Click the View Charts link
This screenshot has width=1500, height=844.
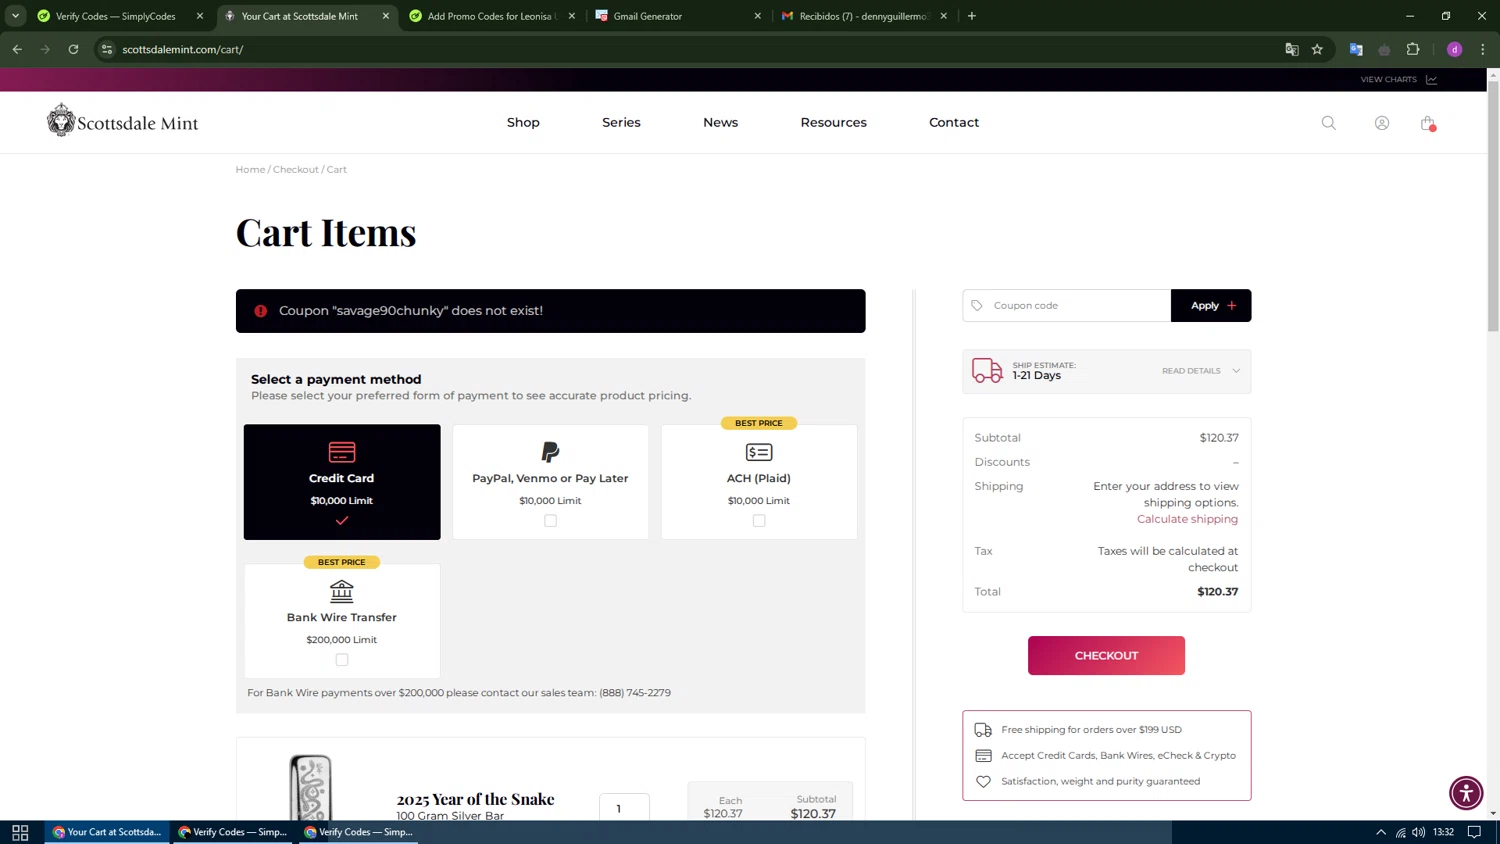tap(1398, 79)
